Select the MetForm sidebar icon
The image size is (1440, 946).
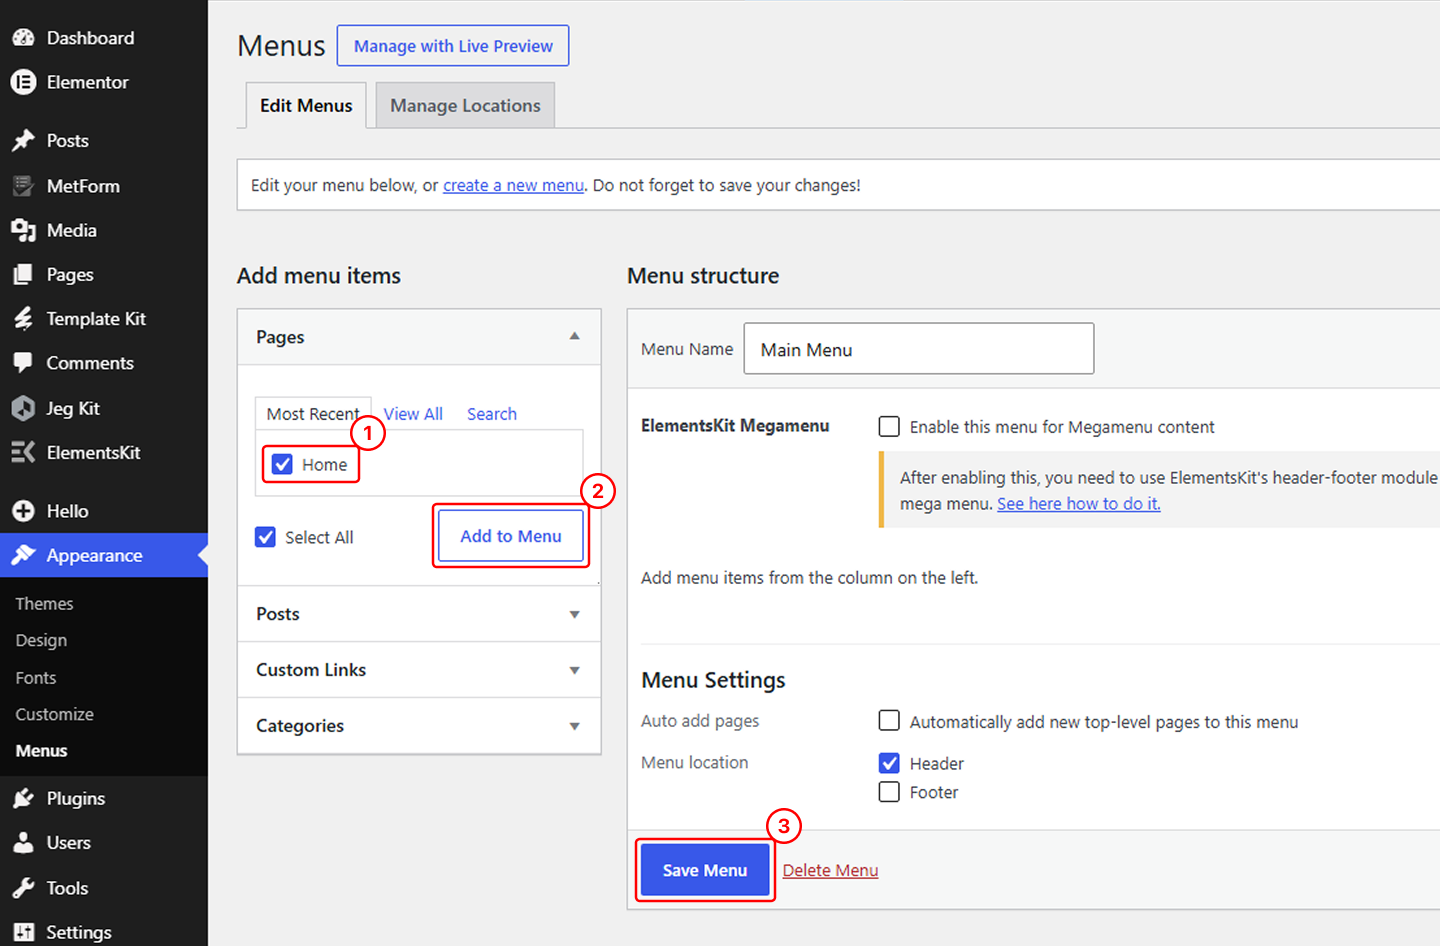coord(23,186)
